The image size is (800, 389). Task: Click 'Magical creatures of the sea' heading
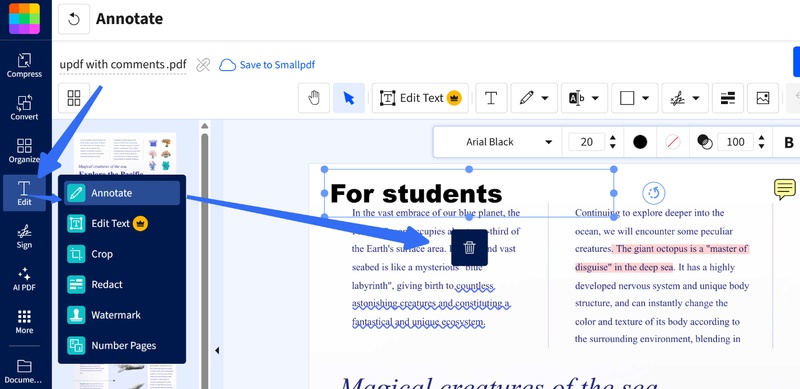498,383
